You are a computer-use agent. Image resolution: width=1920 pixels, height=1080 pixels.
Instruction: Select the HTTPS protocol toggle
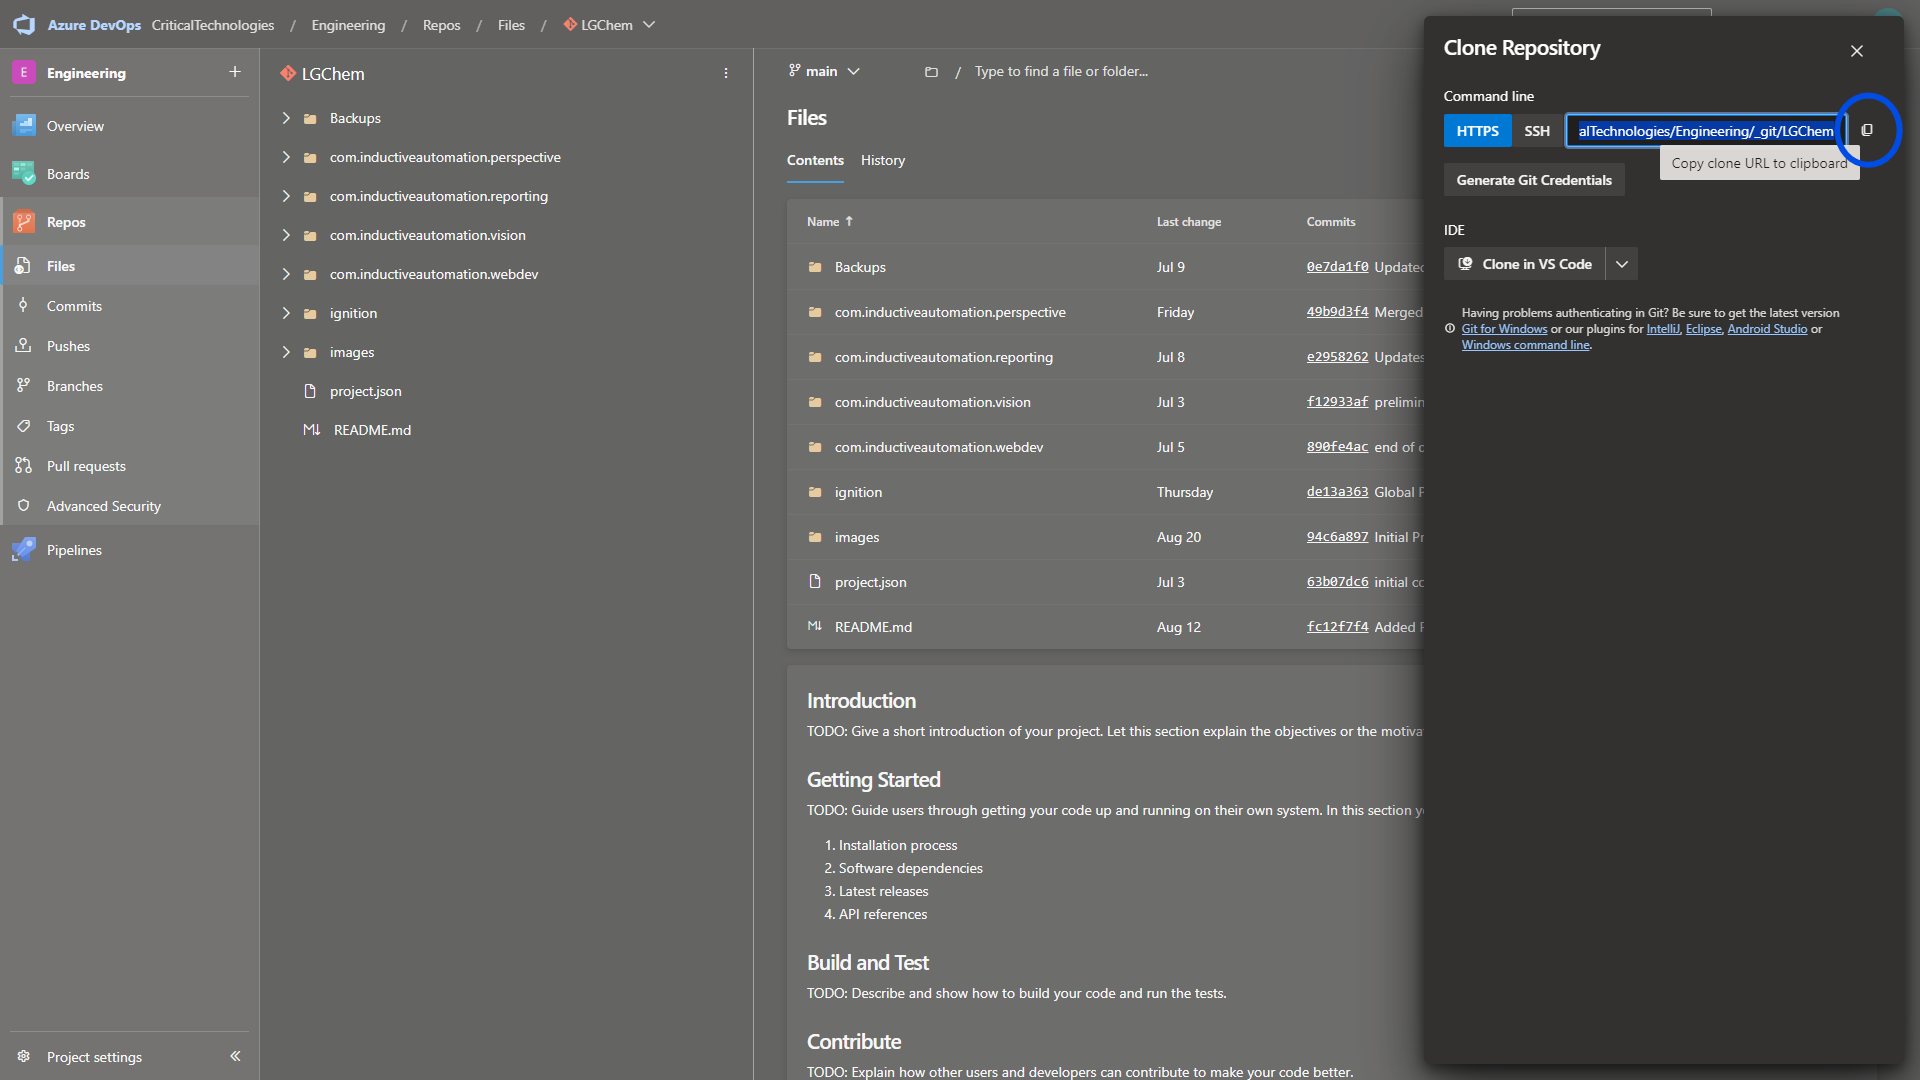(x=1477, y=131)
